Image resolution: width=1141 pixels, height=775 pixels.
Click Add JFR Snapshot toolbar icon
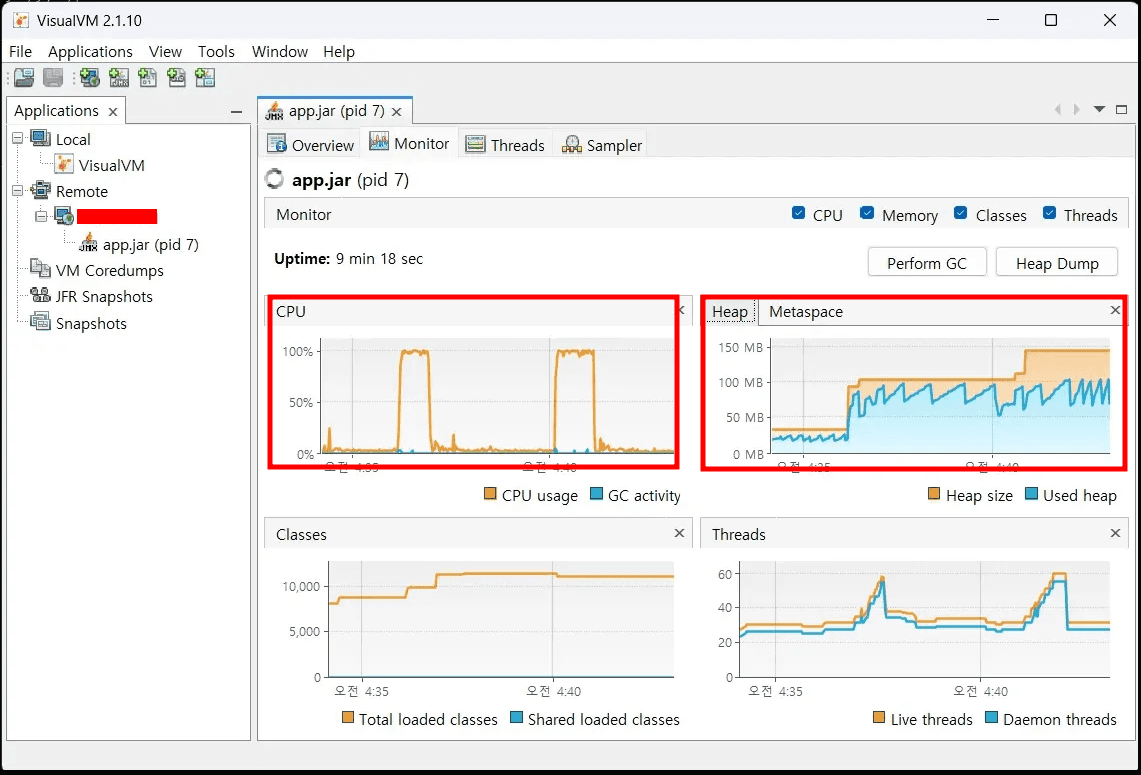point(177,78)
